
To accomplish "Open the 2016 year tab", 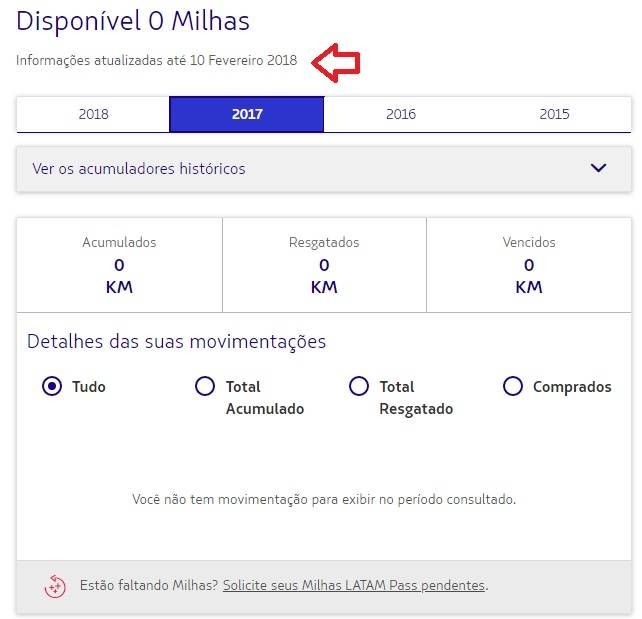I will coord(401,114).
